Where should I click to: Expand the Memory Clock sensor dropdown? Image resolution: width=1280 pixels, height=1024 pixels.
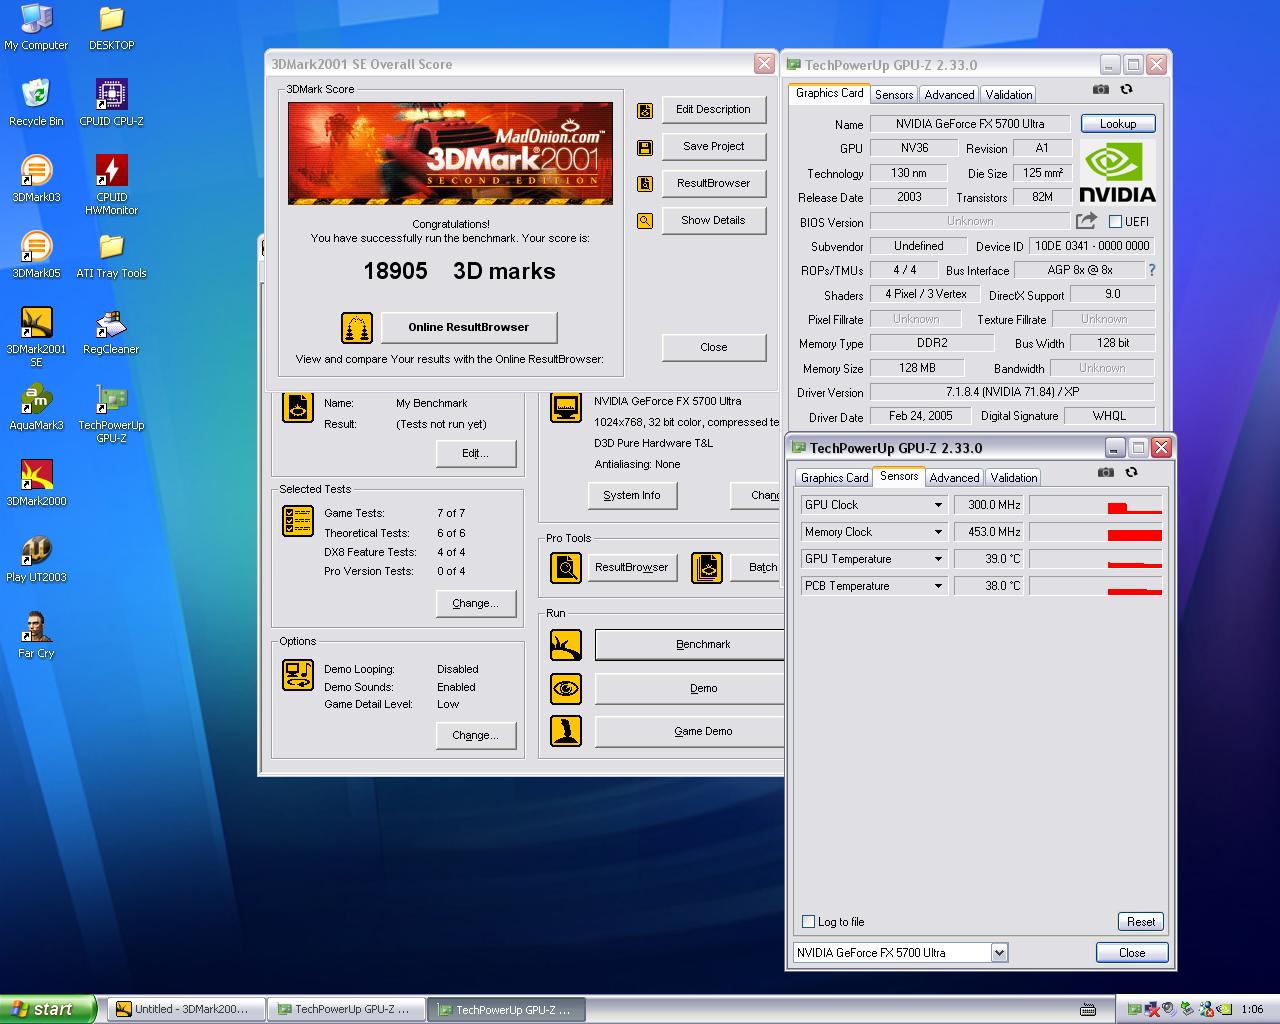938,532
